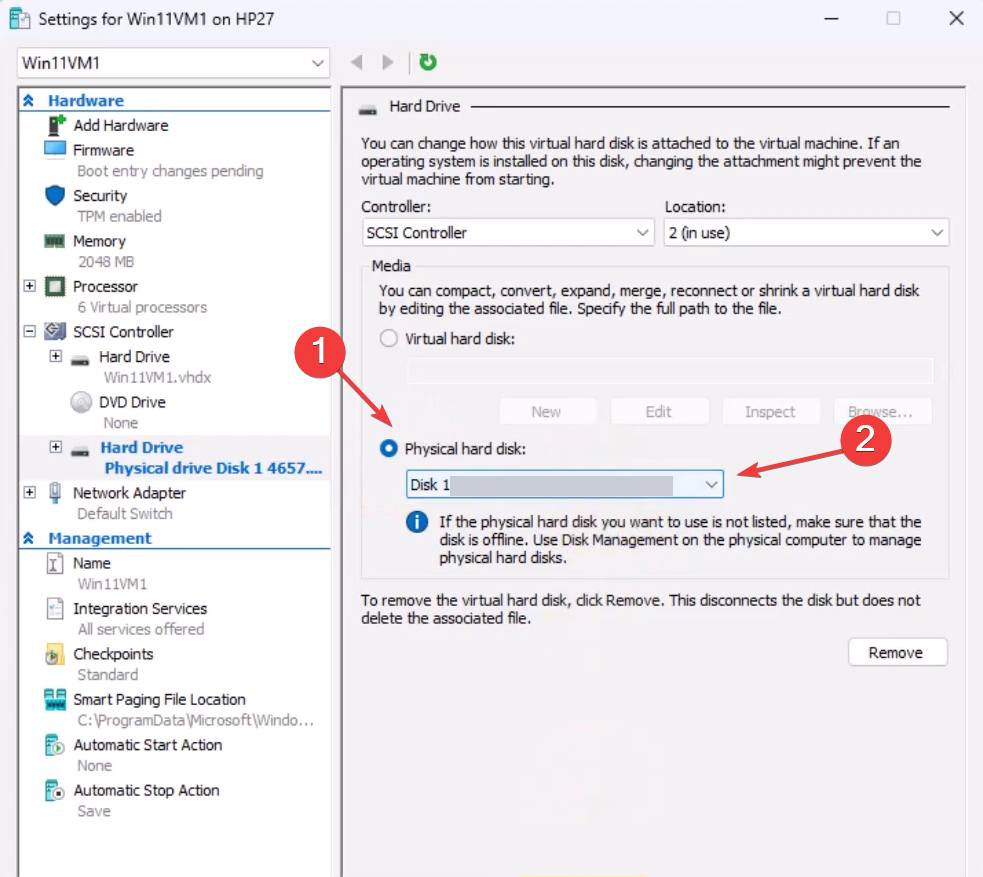Collapse the SCSI Controller tree node
The image size is (983, 877).
click(29, 331)
